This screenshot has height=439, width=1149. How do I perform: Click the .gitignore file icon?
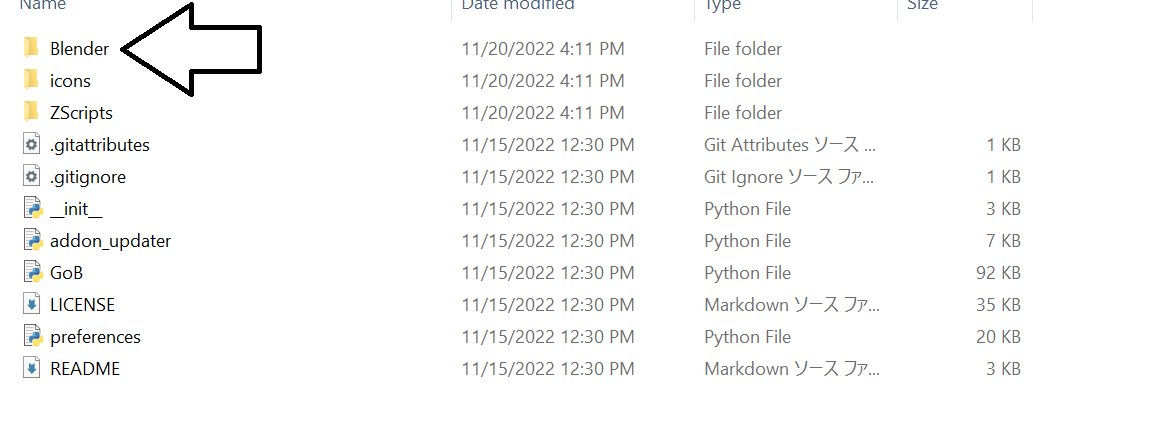[x=31, y=176]
